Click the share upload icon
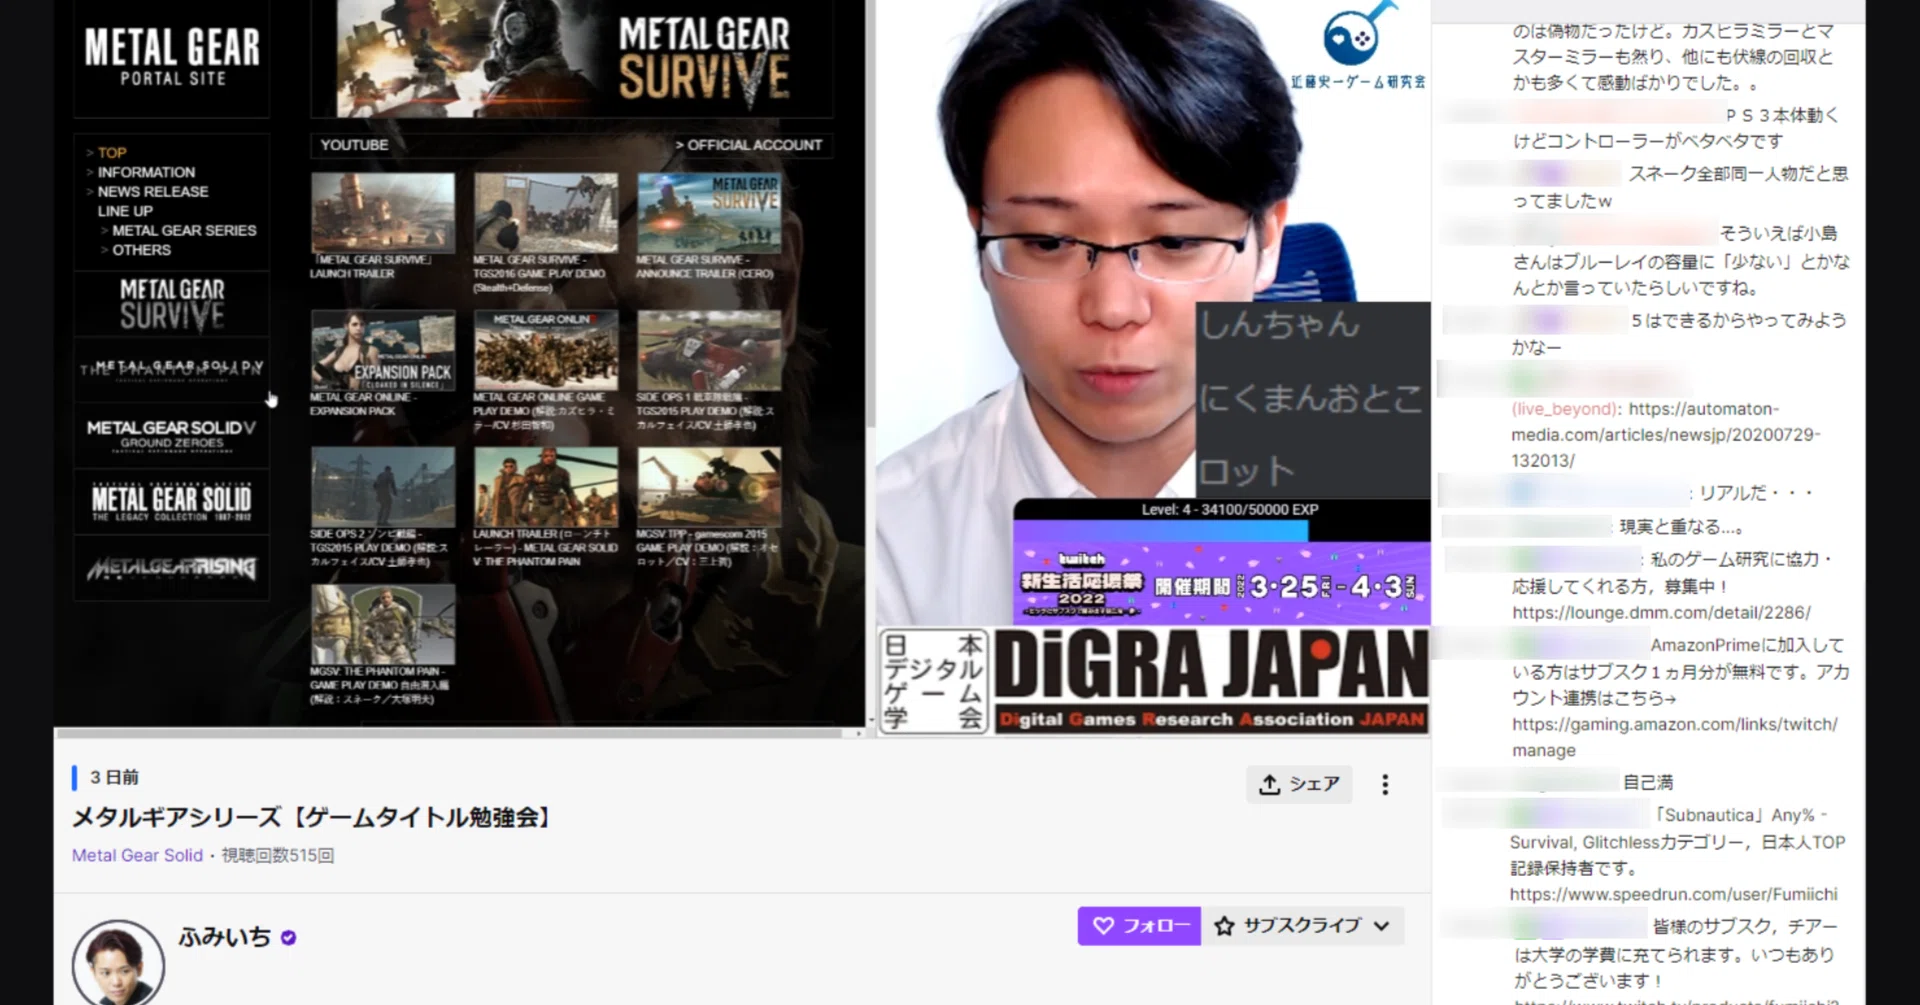 point(1269,784)
